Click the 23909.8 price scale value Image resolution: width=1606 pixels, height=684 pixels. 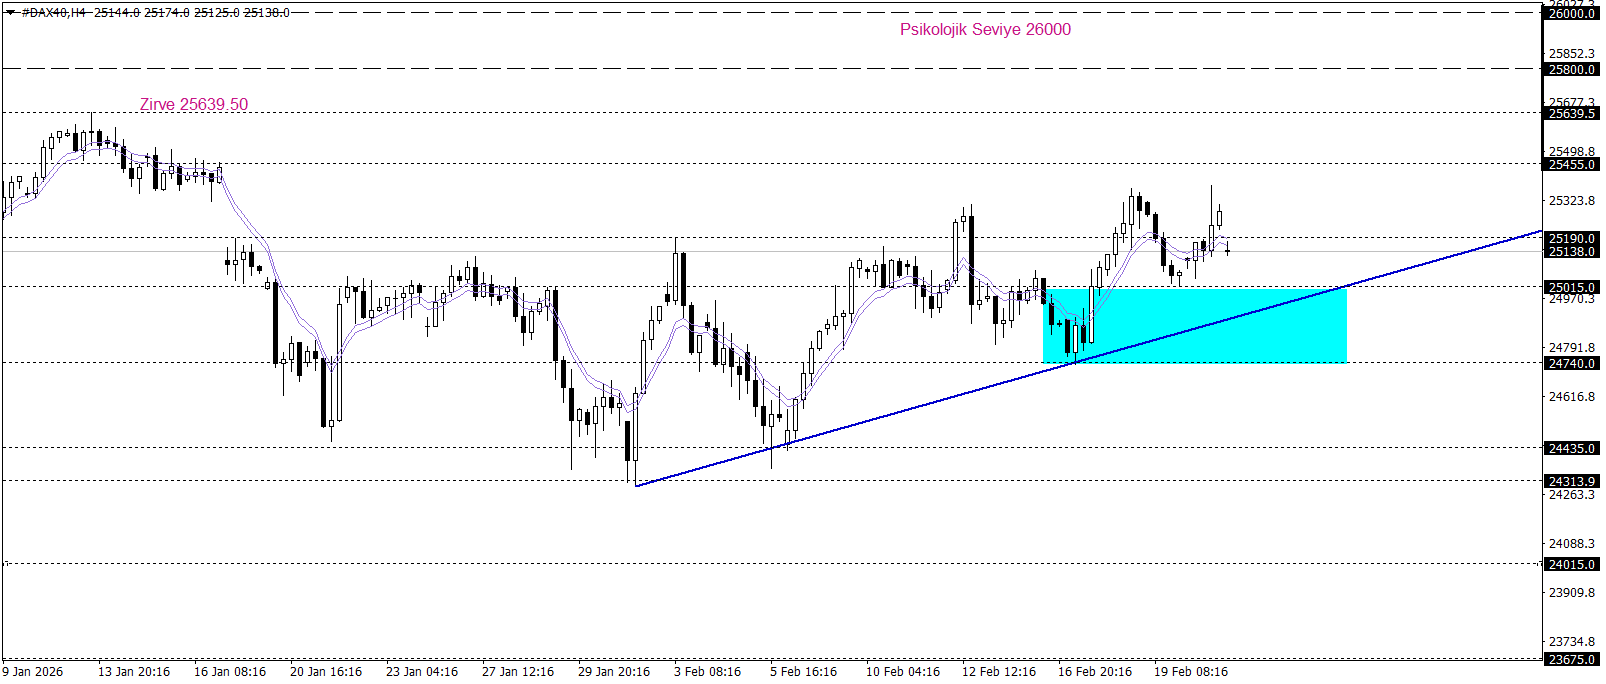click(x=1571, y=593)
